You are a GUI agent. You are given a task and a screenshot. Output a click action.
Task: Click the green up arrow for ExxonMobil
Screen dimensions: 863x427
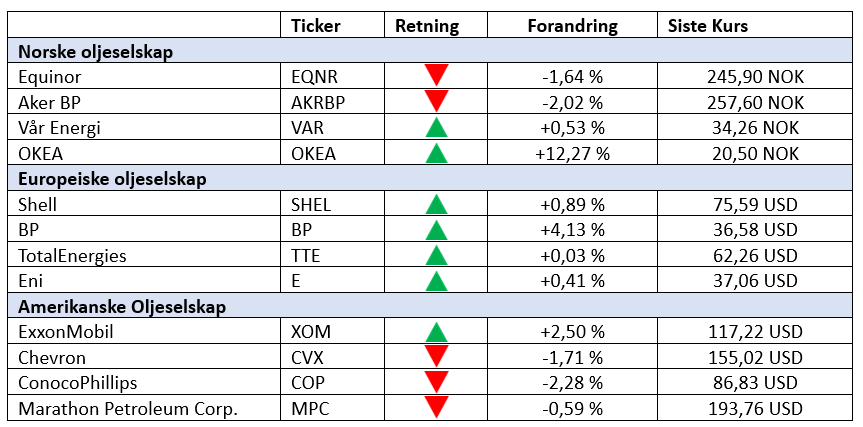coord(435,332)
